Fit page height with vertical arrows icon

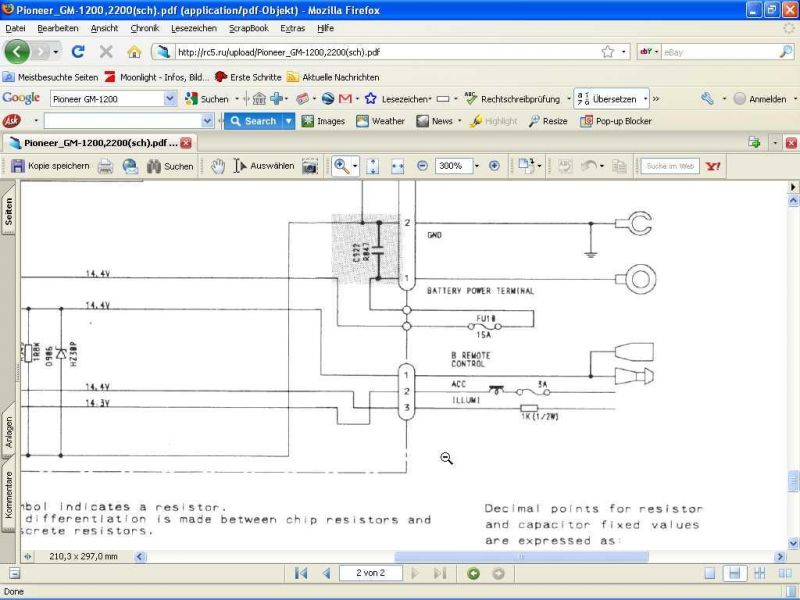[373, 166]
